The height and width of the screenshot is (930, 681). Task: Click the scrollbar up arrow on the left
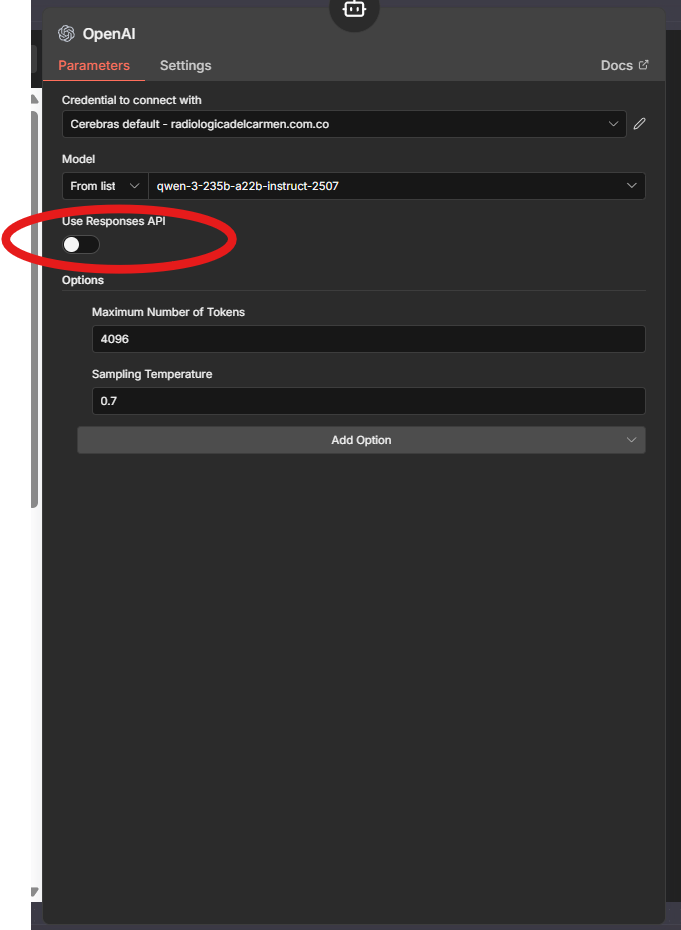pyautogui.click(x=34, y=99)
